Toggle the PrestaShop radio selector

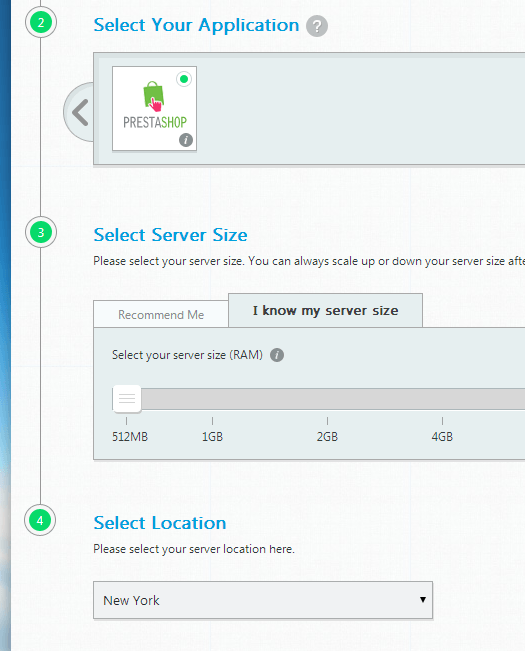(x=184, y=79)
